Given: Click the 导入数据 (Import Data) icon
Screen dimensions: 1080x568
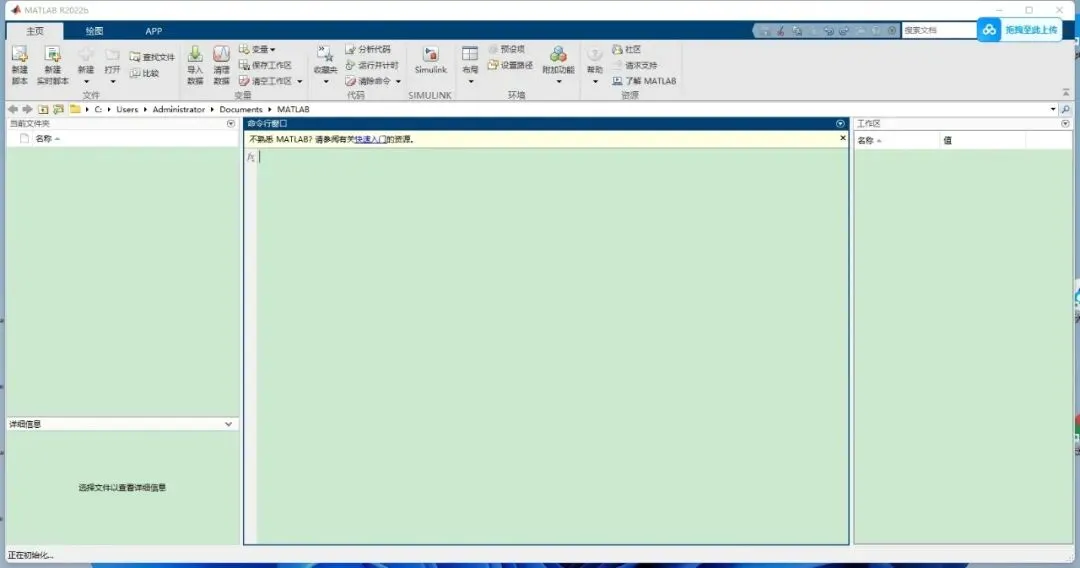Looking at the screenshot, I should 195,65.
